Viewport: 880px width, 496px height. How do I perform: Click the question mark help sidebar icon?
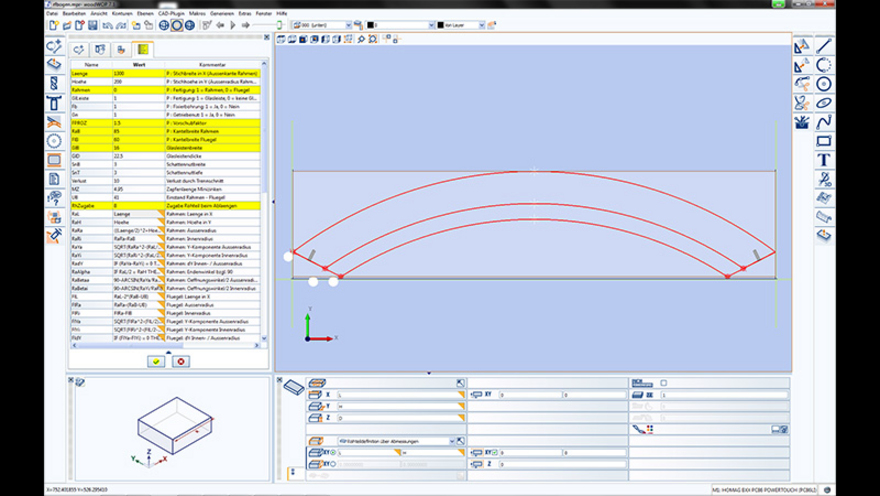tap(54, 198)
